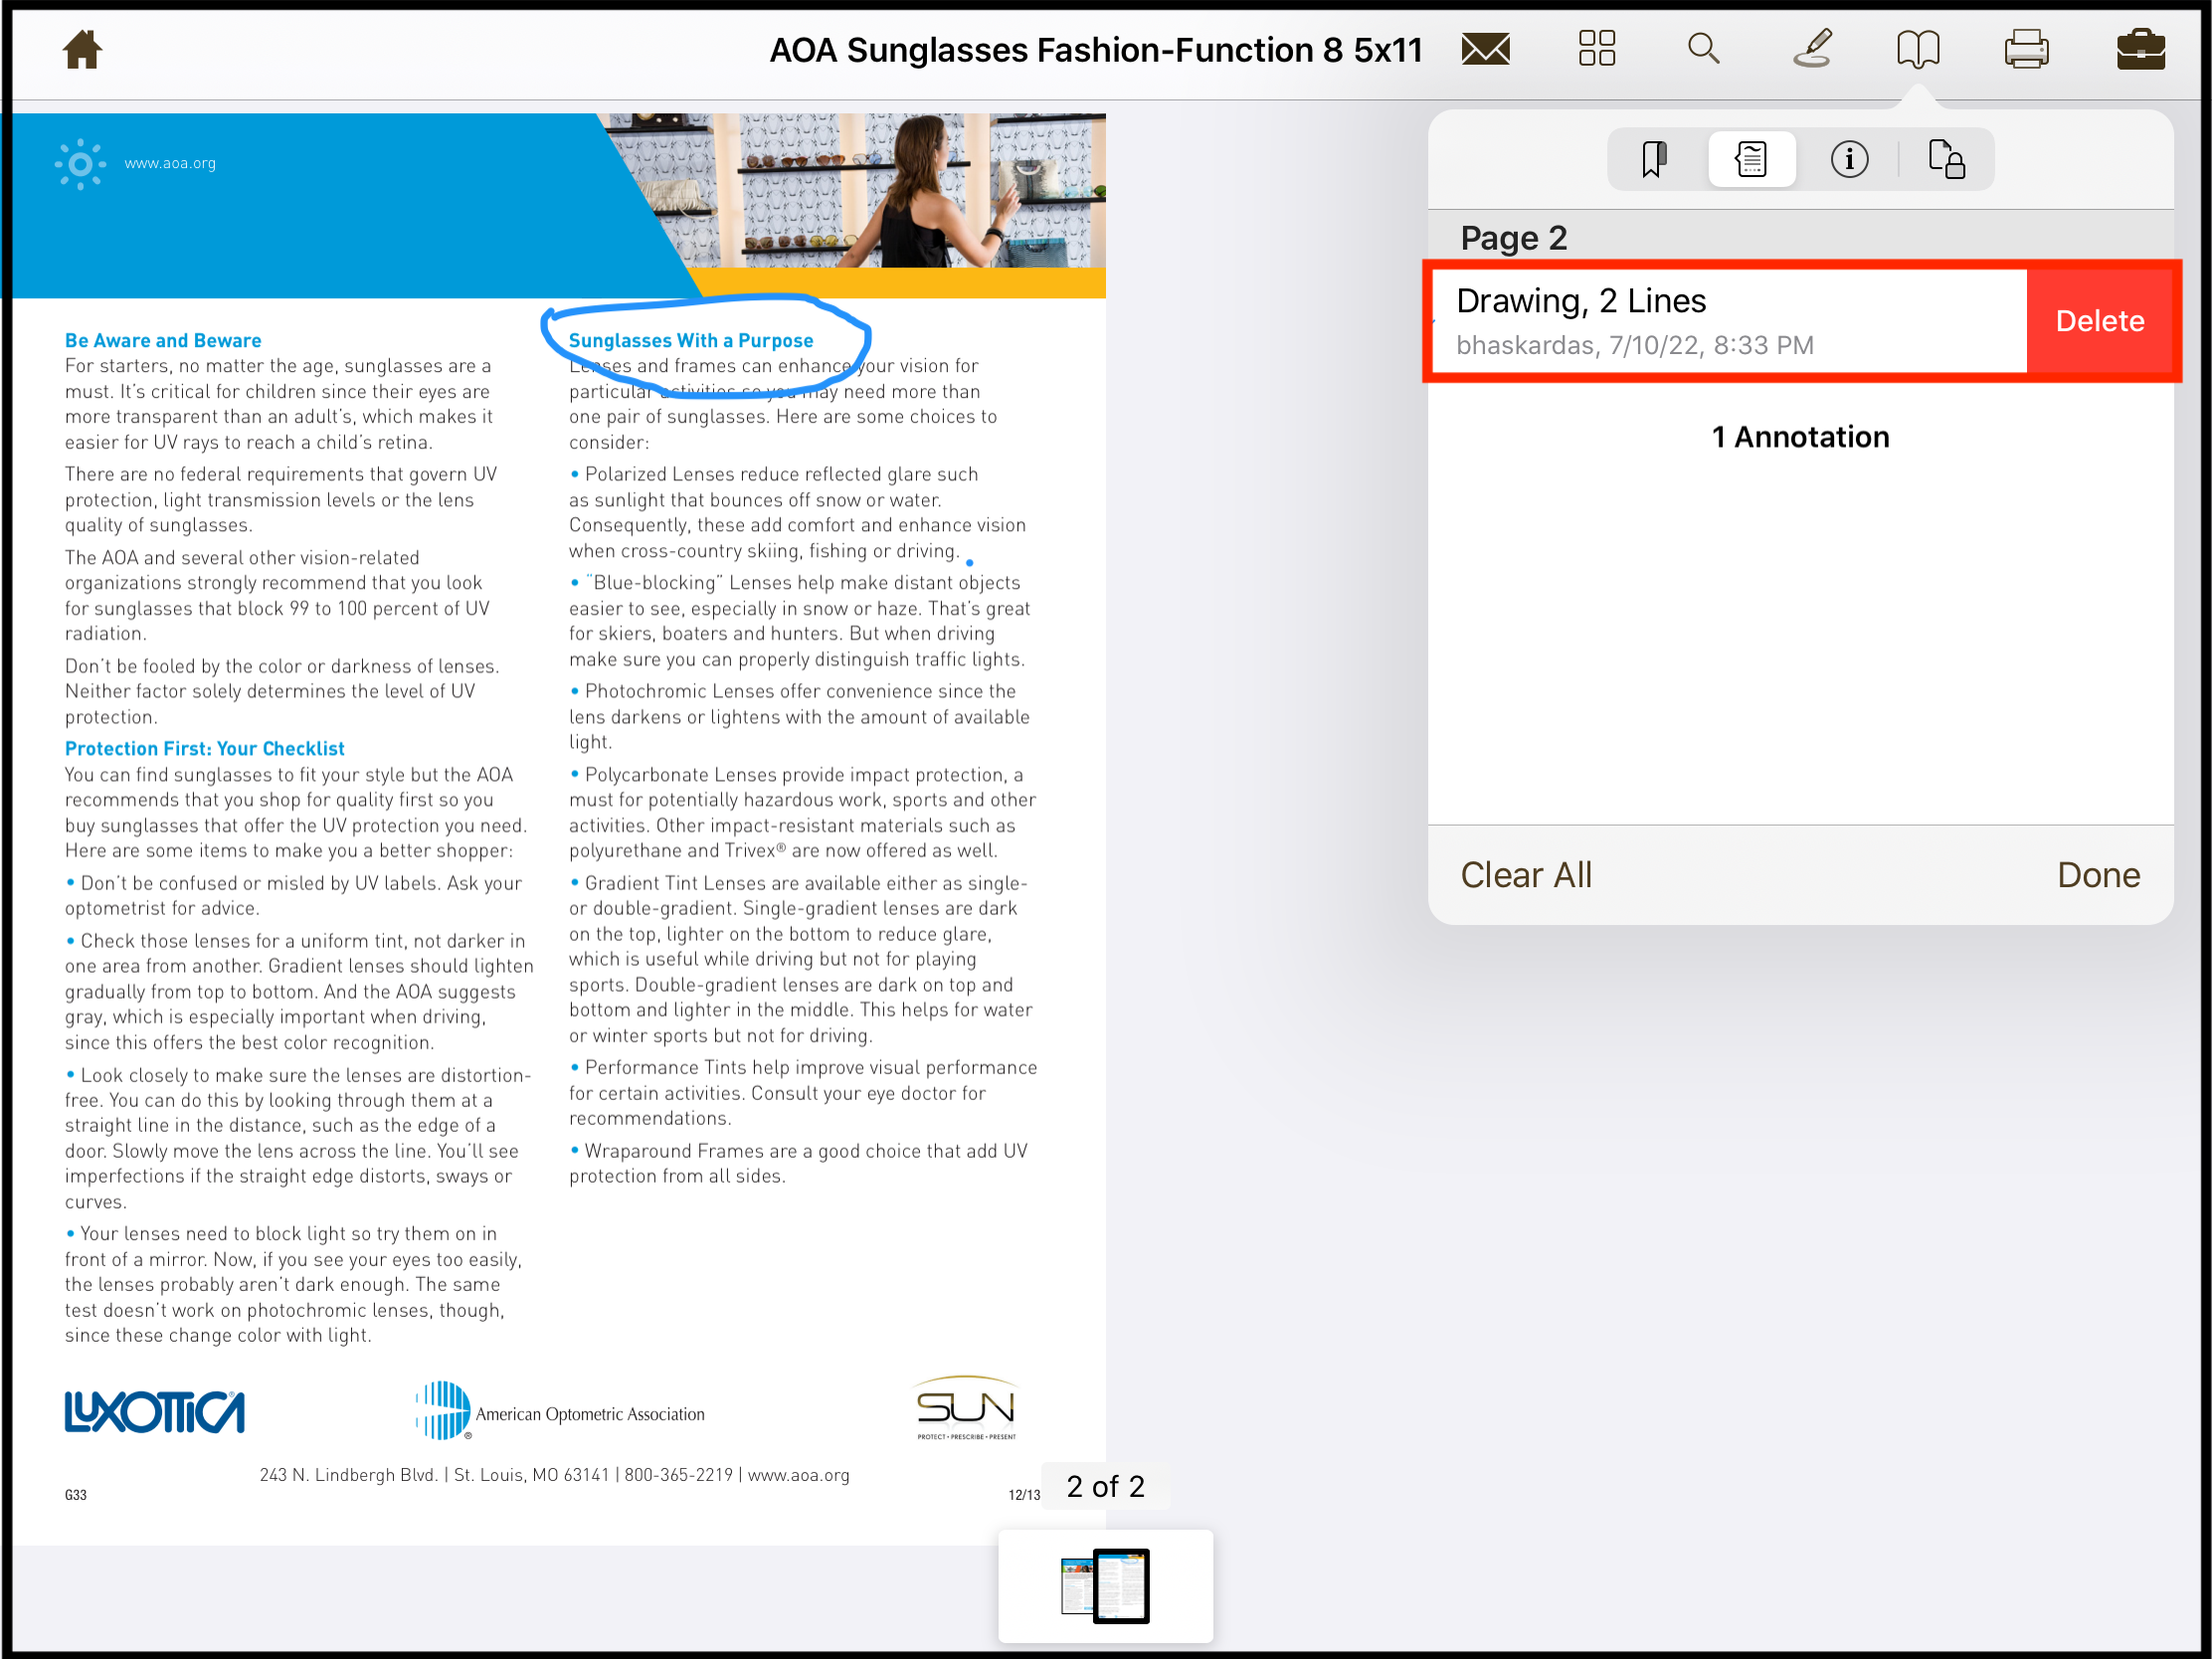Switch to the document Info tab
The height and width of the screenshot is (1659, 2212).
click(1849, 159)
